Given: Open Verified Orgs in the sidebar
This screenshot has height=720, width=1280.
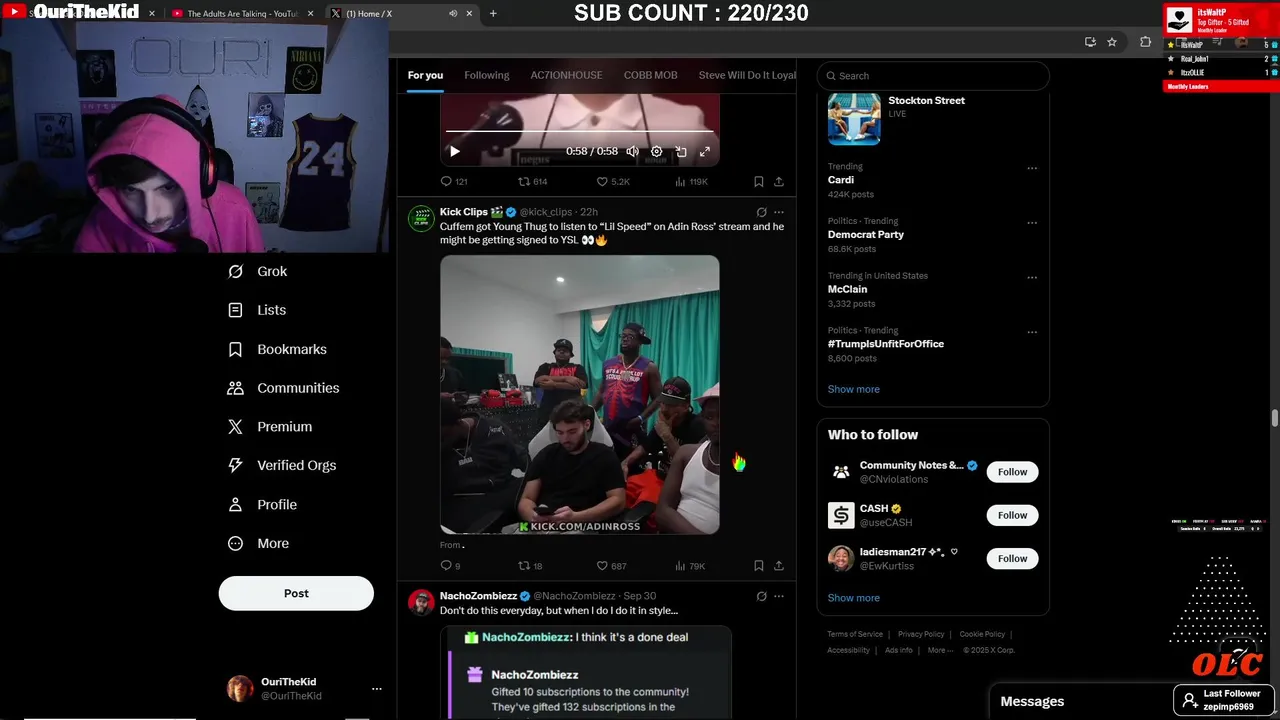Looking at the screenshot, I should (282, 465).
